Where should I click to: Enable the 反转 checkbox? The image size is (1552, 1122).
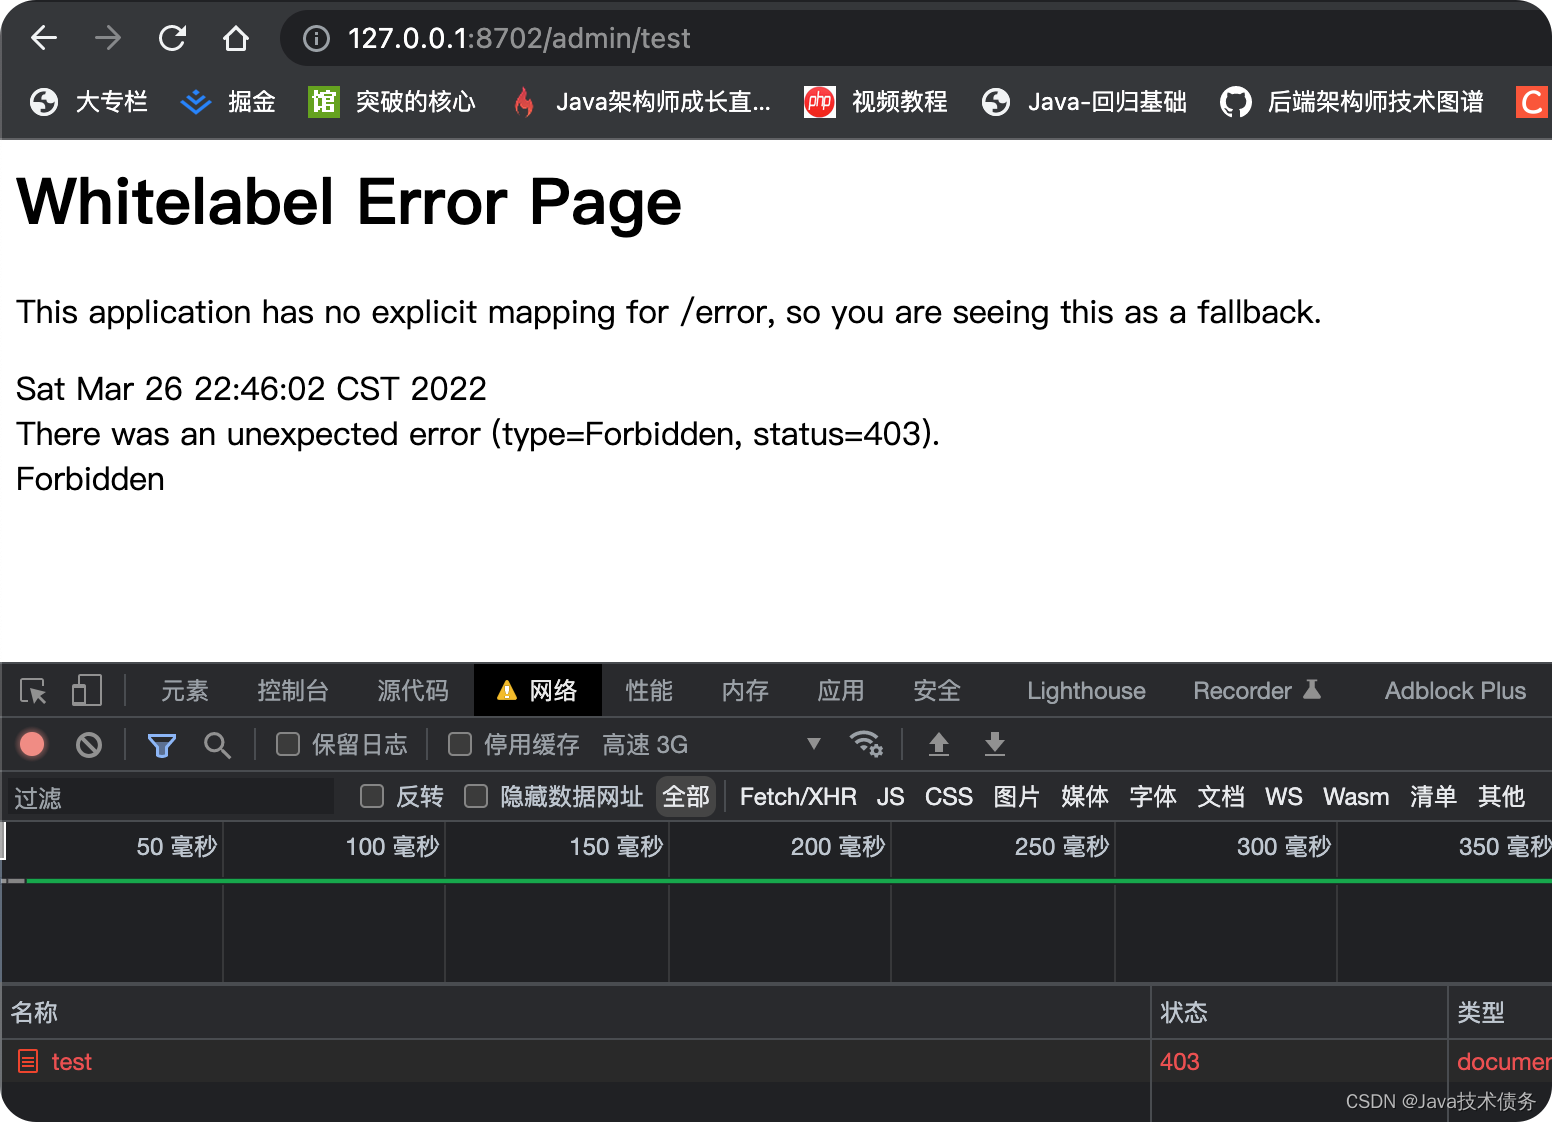point(372,796)
